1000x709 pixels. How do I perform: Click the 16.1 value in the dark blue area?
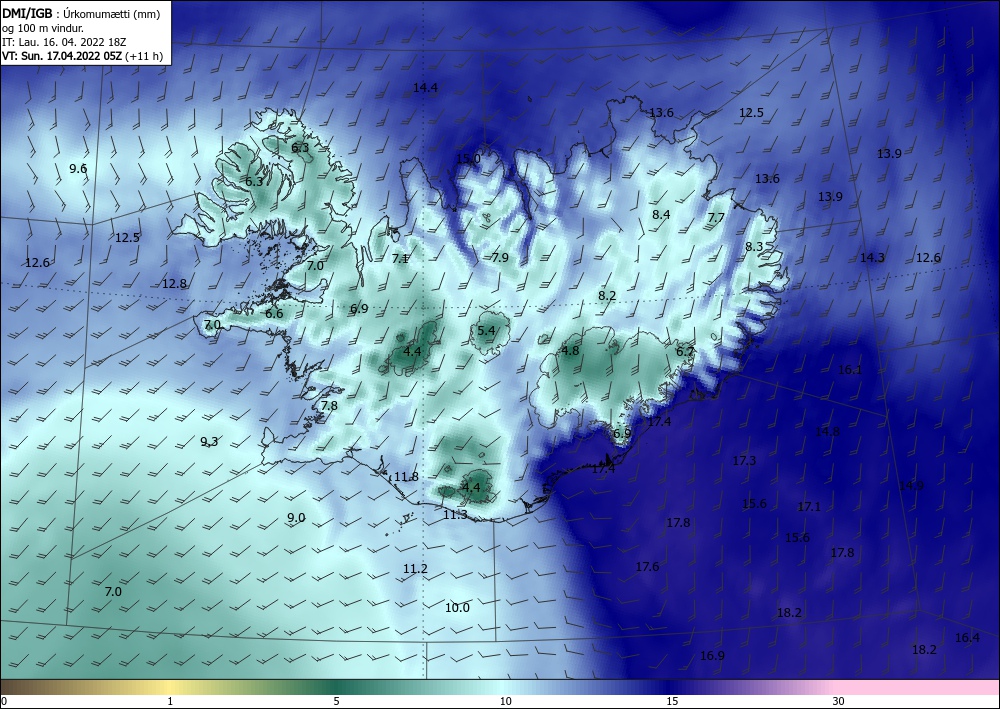pyautogui.click(x=850, y=370)
